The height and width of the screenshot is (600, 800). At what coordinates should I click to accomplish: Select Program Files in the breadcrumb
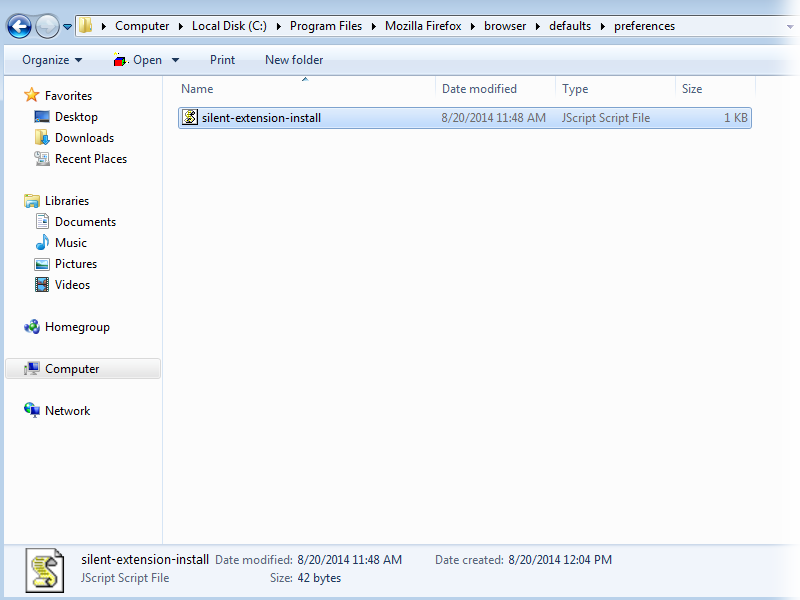(326, 26)
